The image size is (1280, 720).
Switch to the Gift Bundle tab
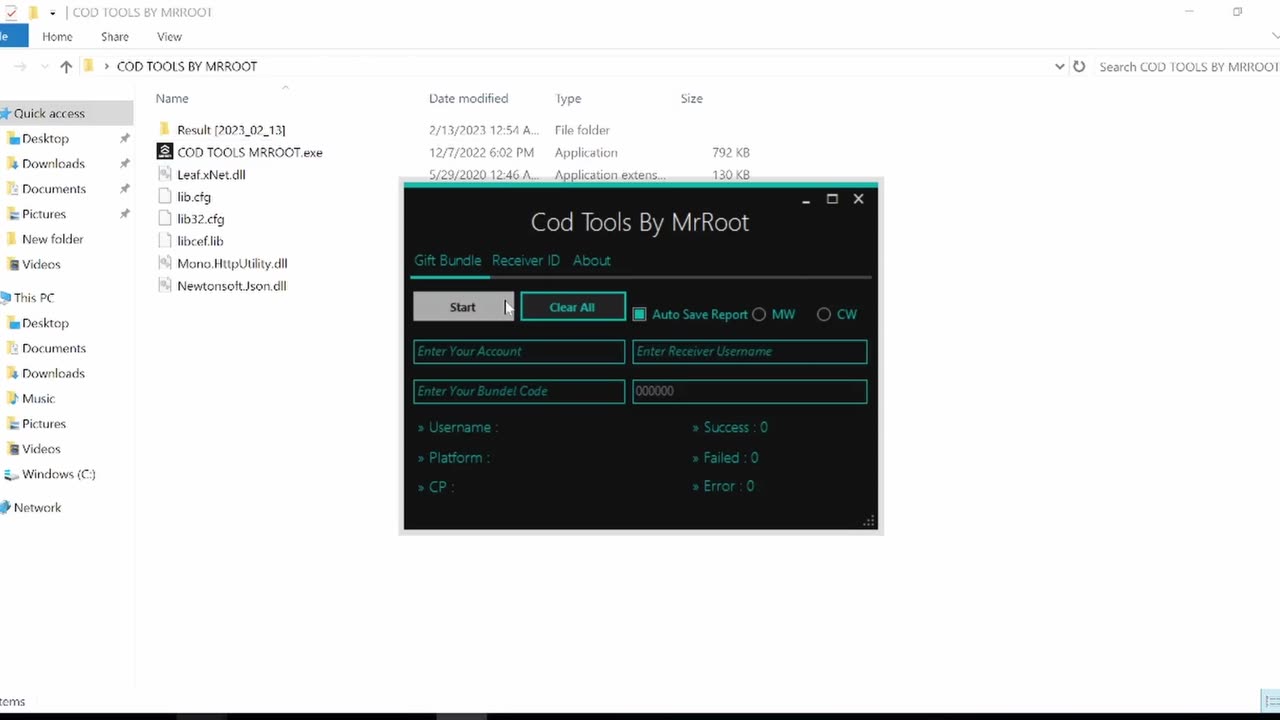point(448,260)
